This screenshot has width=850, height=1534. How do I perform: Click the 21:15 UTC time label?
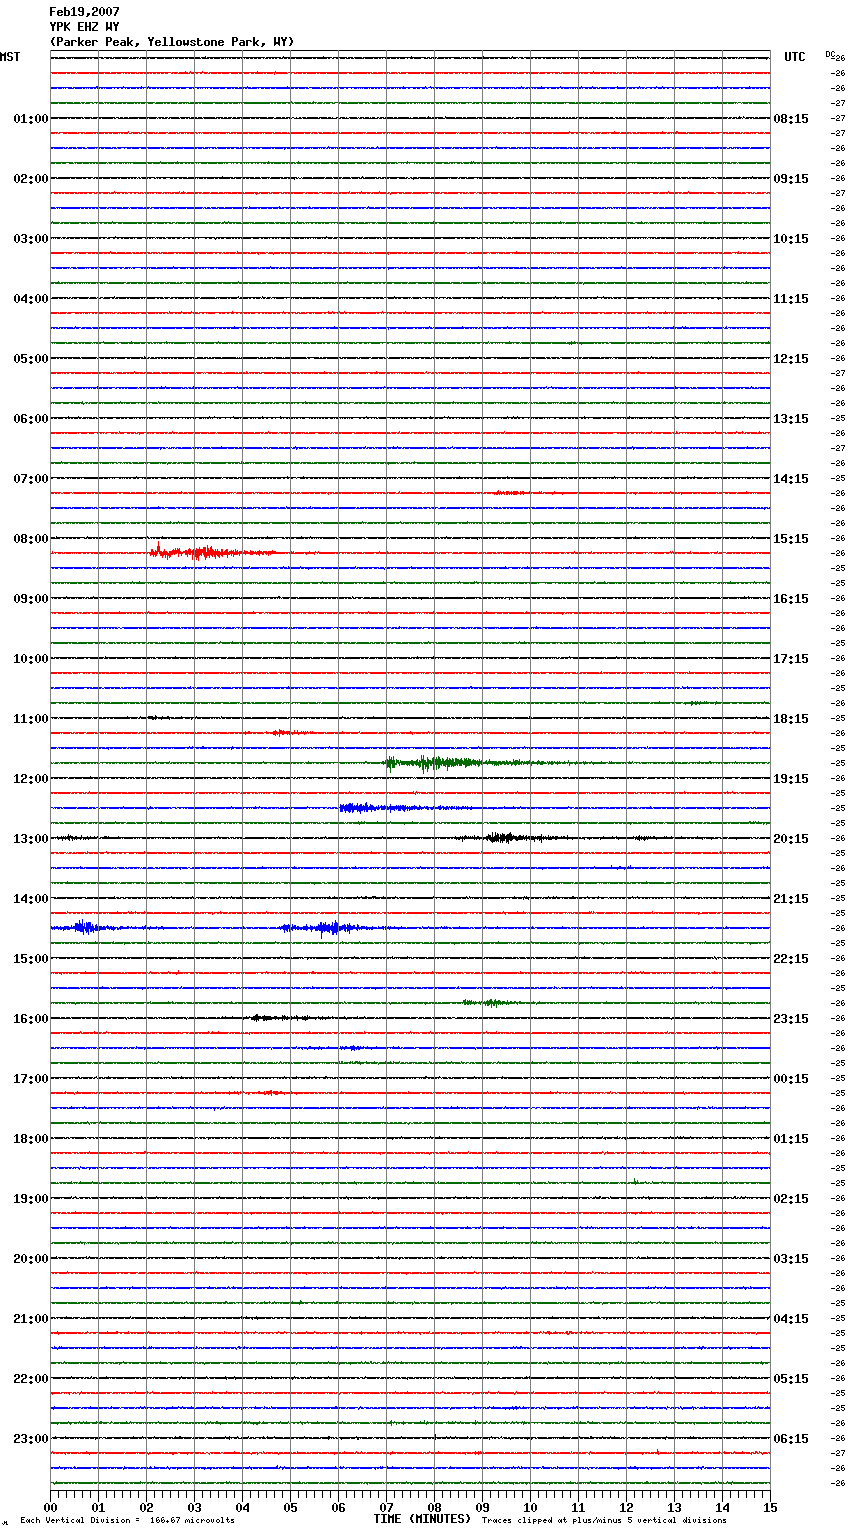tap(791, 899)
